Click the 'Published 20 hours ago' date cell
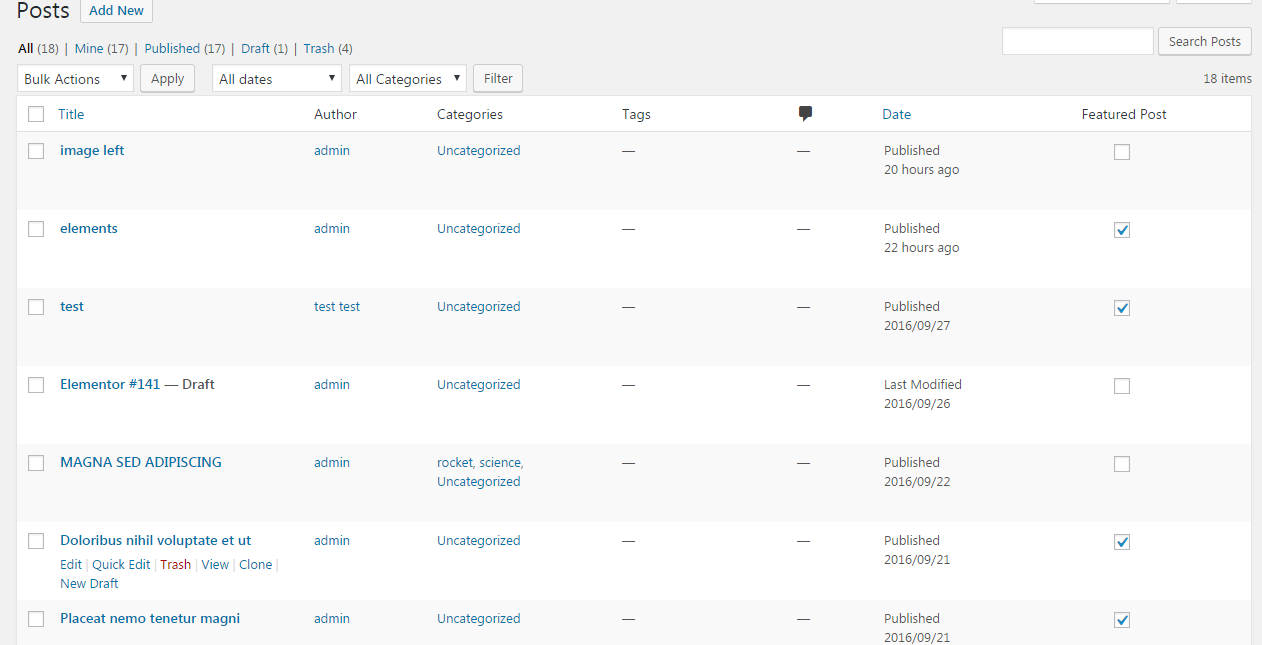 click(x=921, y=160)
